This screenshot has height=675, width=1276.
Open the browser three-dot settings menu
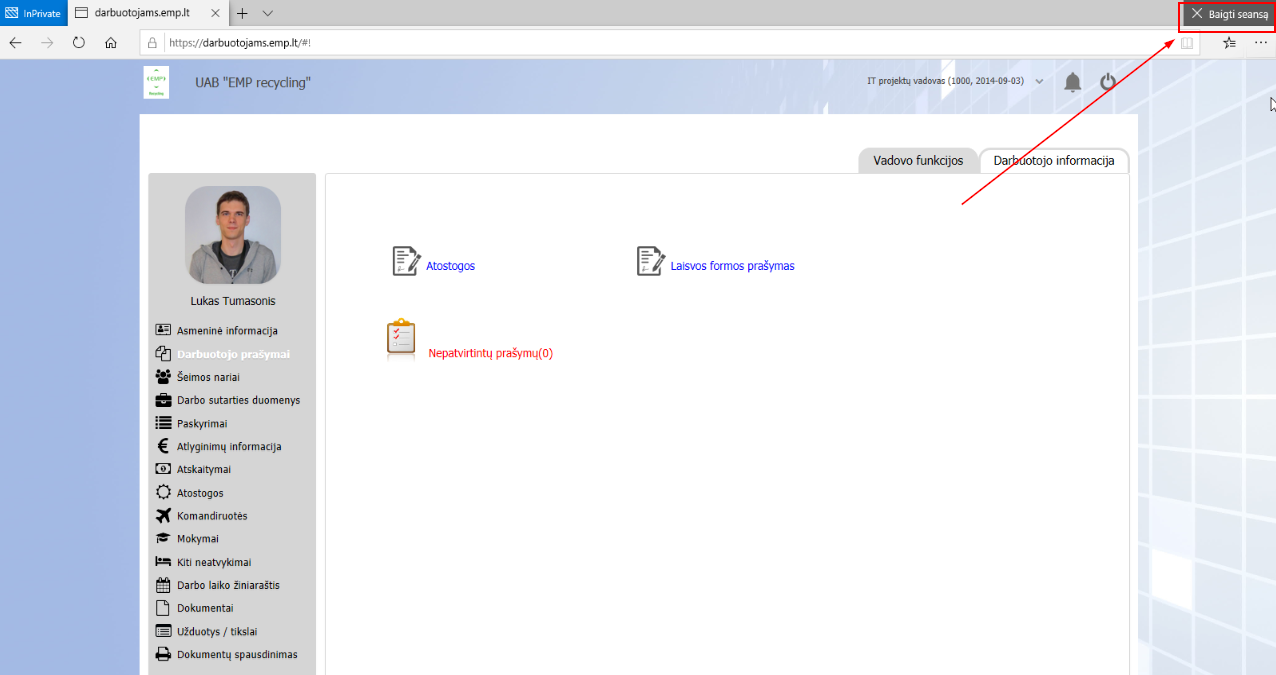(x=1261, y=43)
